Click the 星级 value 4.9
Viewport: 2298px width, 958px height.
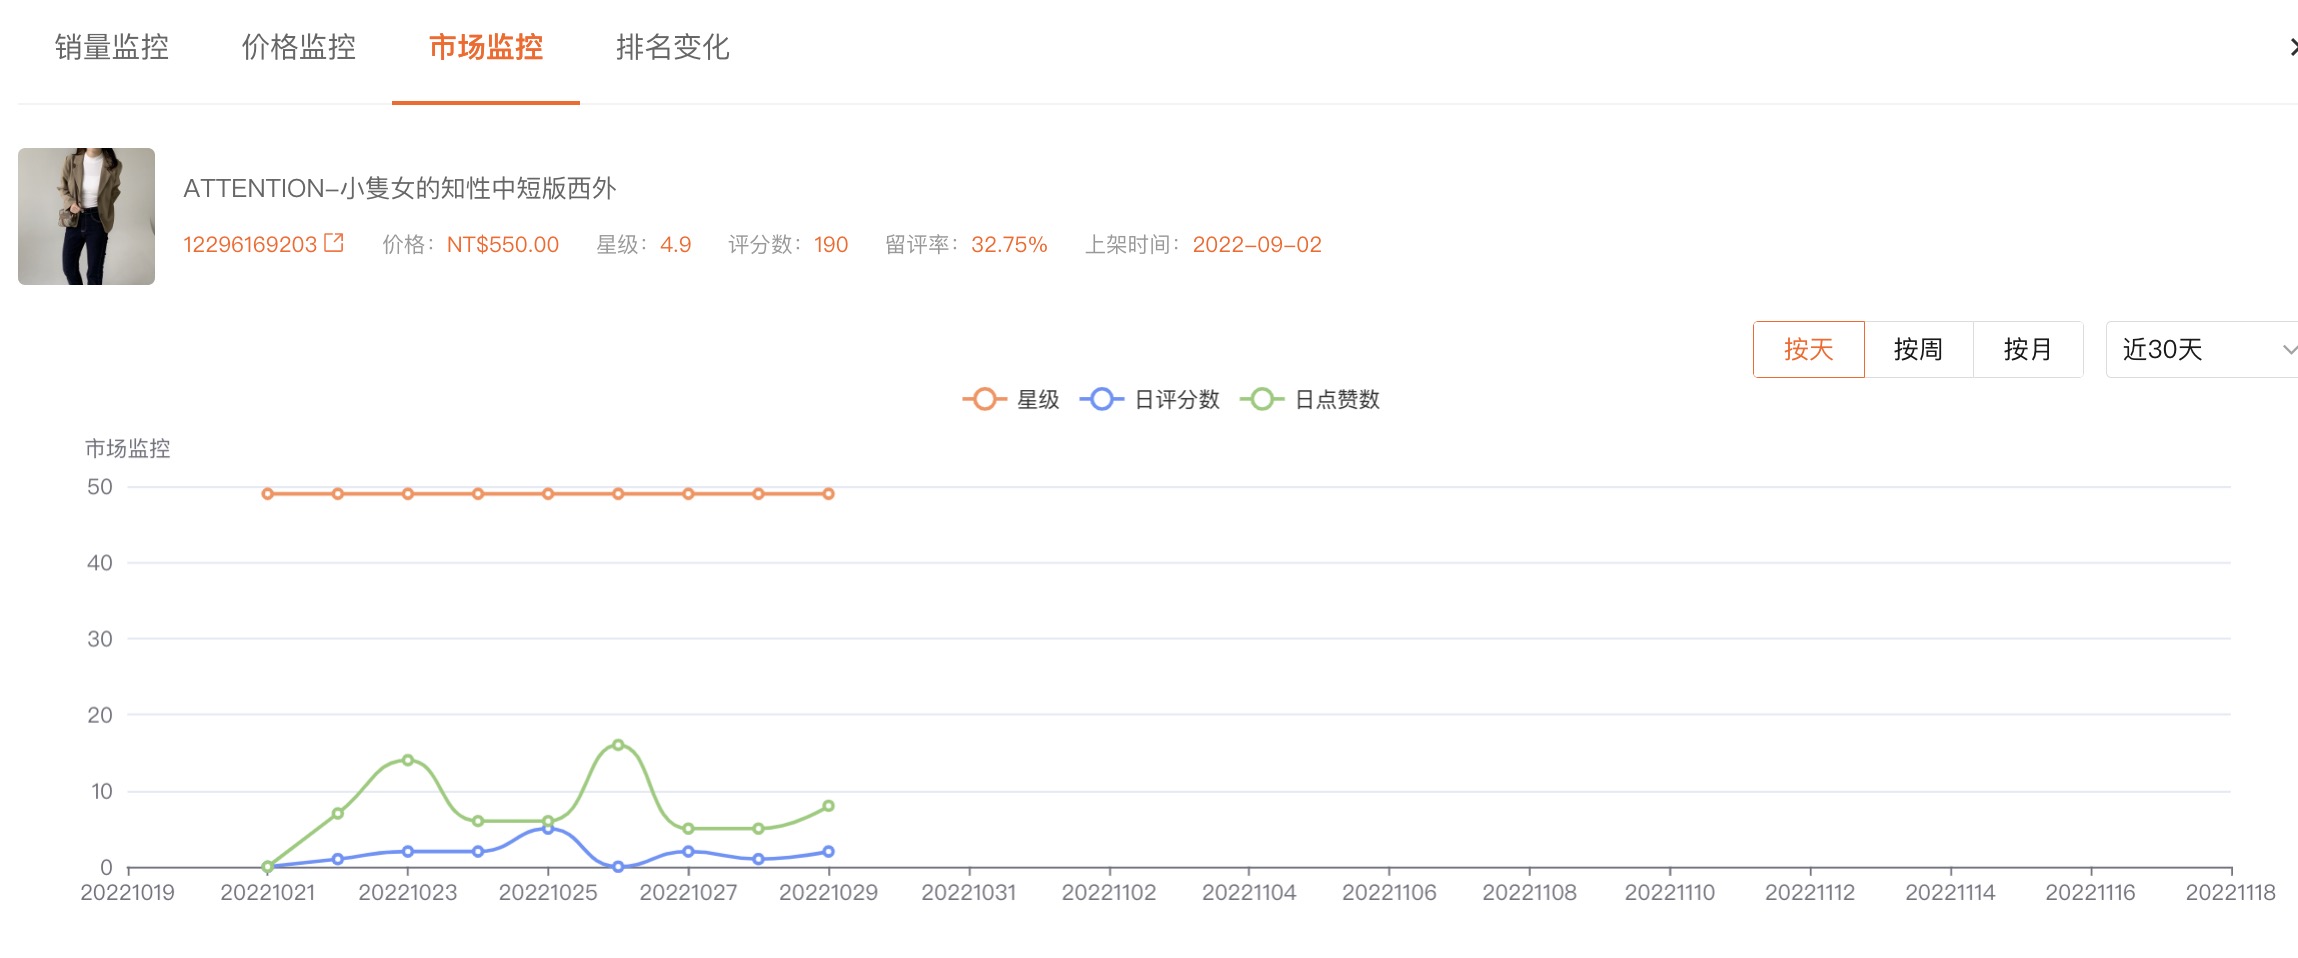coord(676,244)
